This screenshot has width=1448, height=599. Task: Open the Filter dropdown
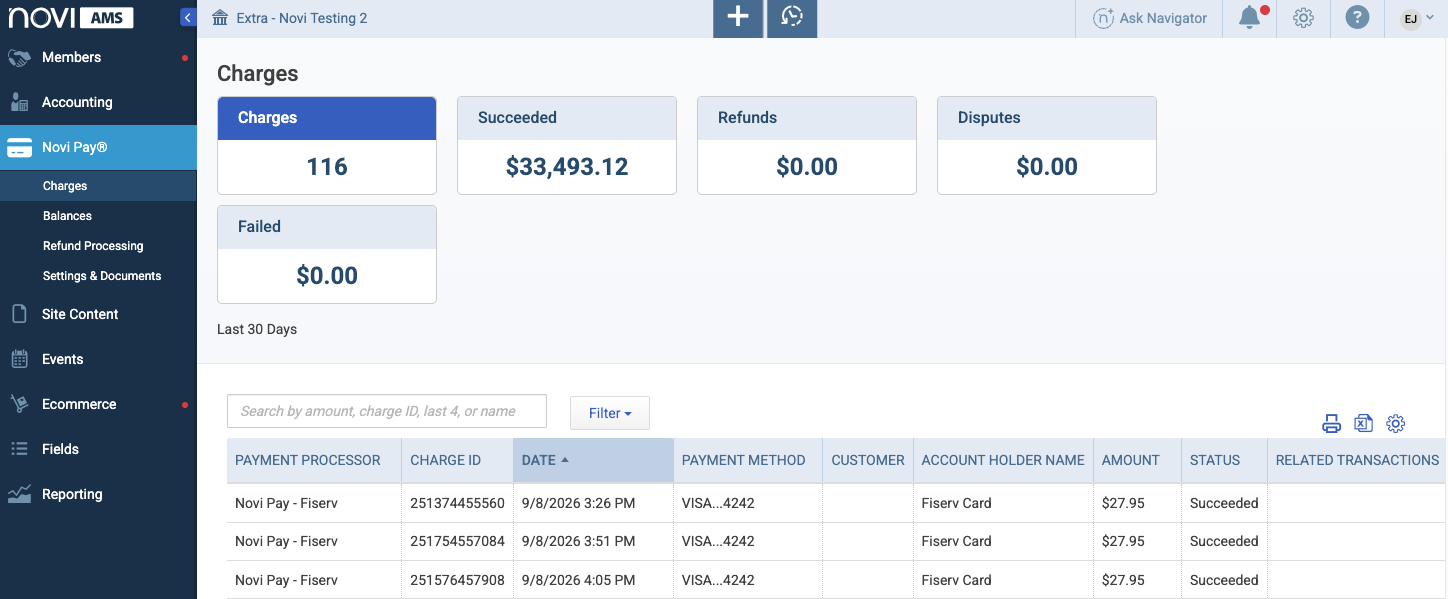(x=610, y=413)
